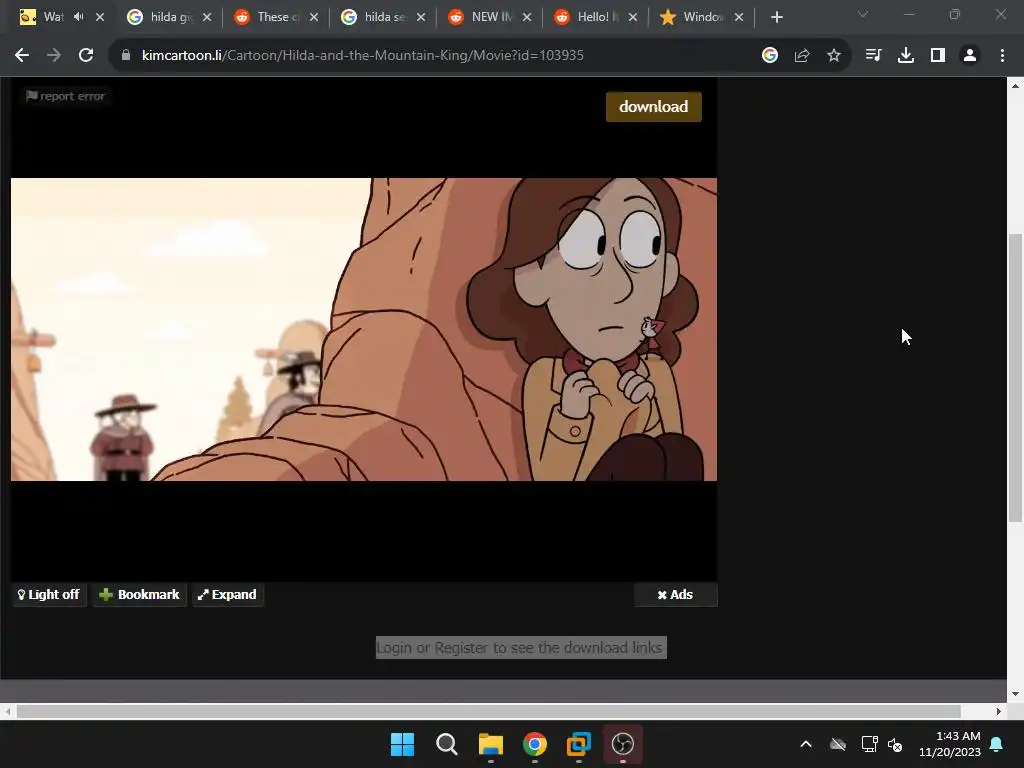Image resolution: width=1024 pixels, height=768 pixels.
Task: Close the 'NEW IM' Reddit tab
Action: point(527,17)
